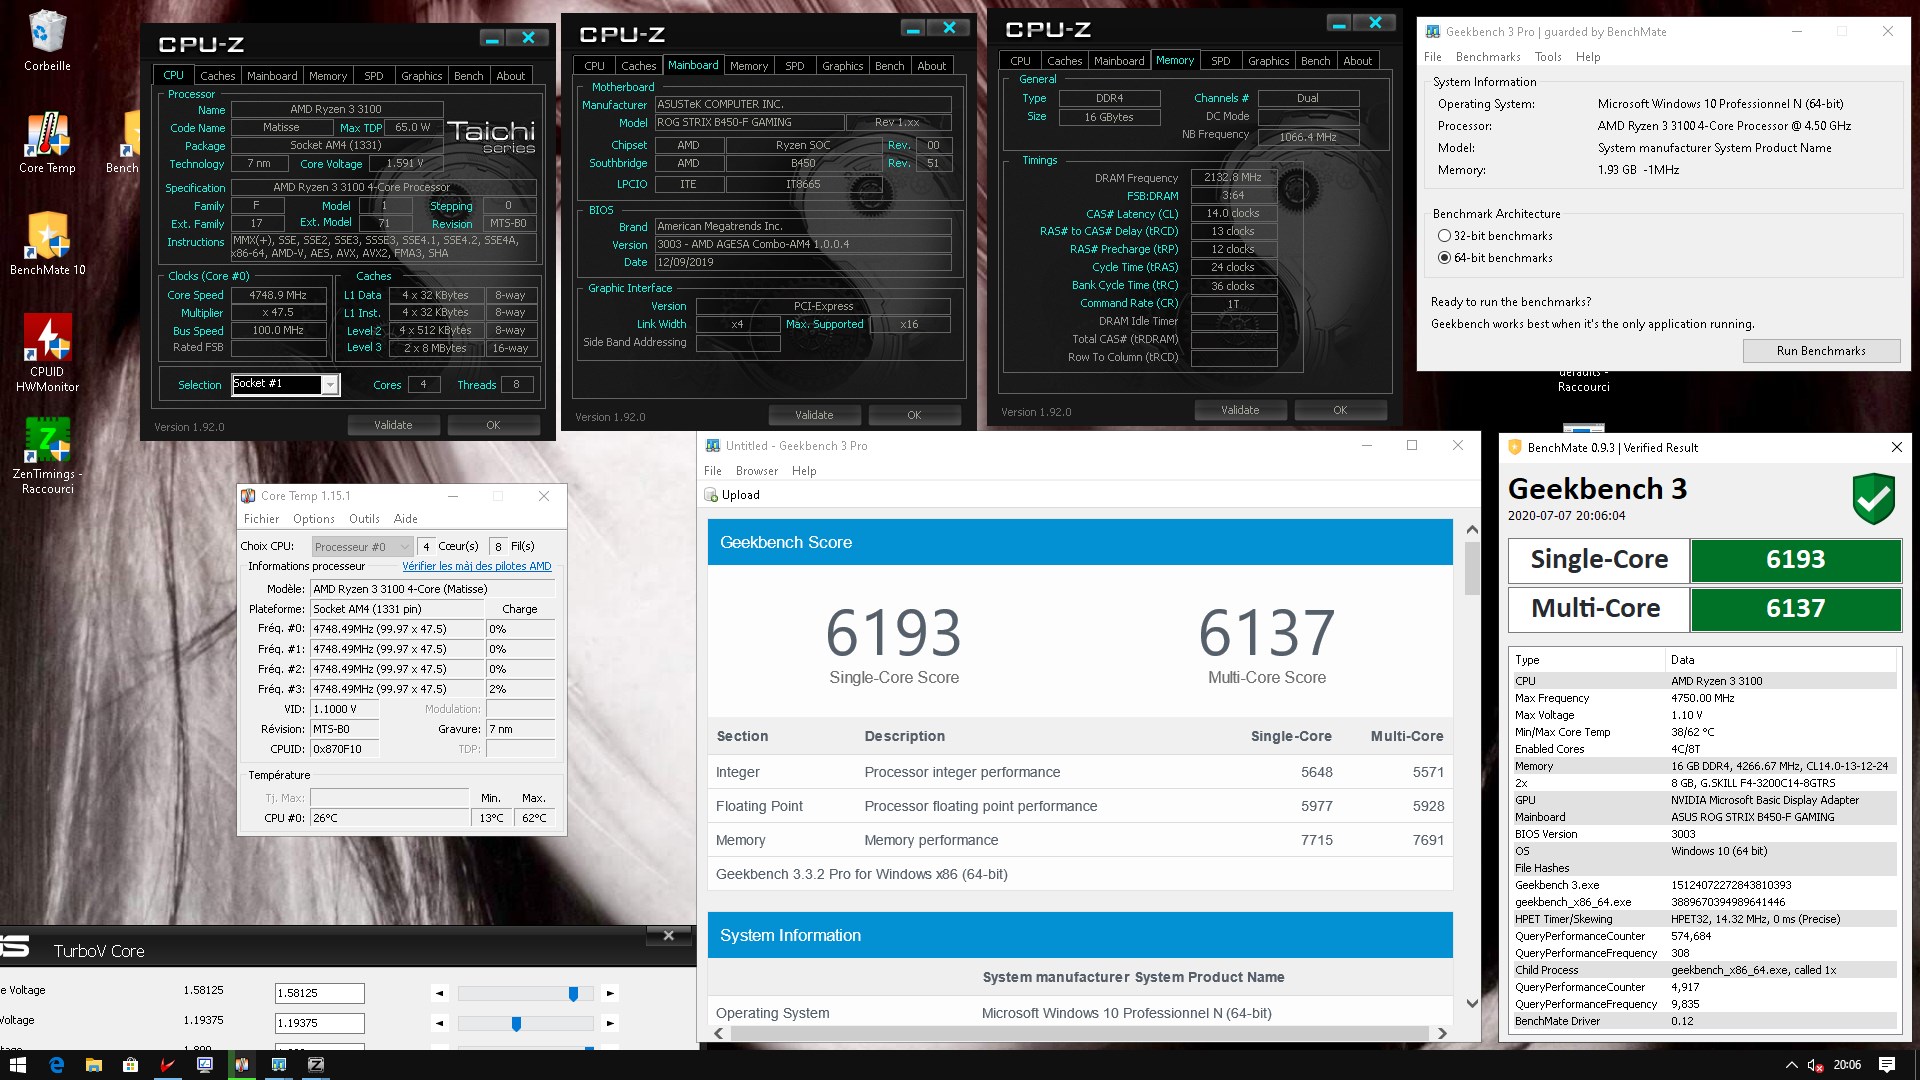Click the monitor checkmark taskbar icon
Image resolution: width=1920 pixels, height=1080 pixels.
tap(204, 1065)
